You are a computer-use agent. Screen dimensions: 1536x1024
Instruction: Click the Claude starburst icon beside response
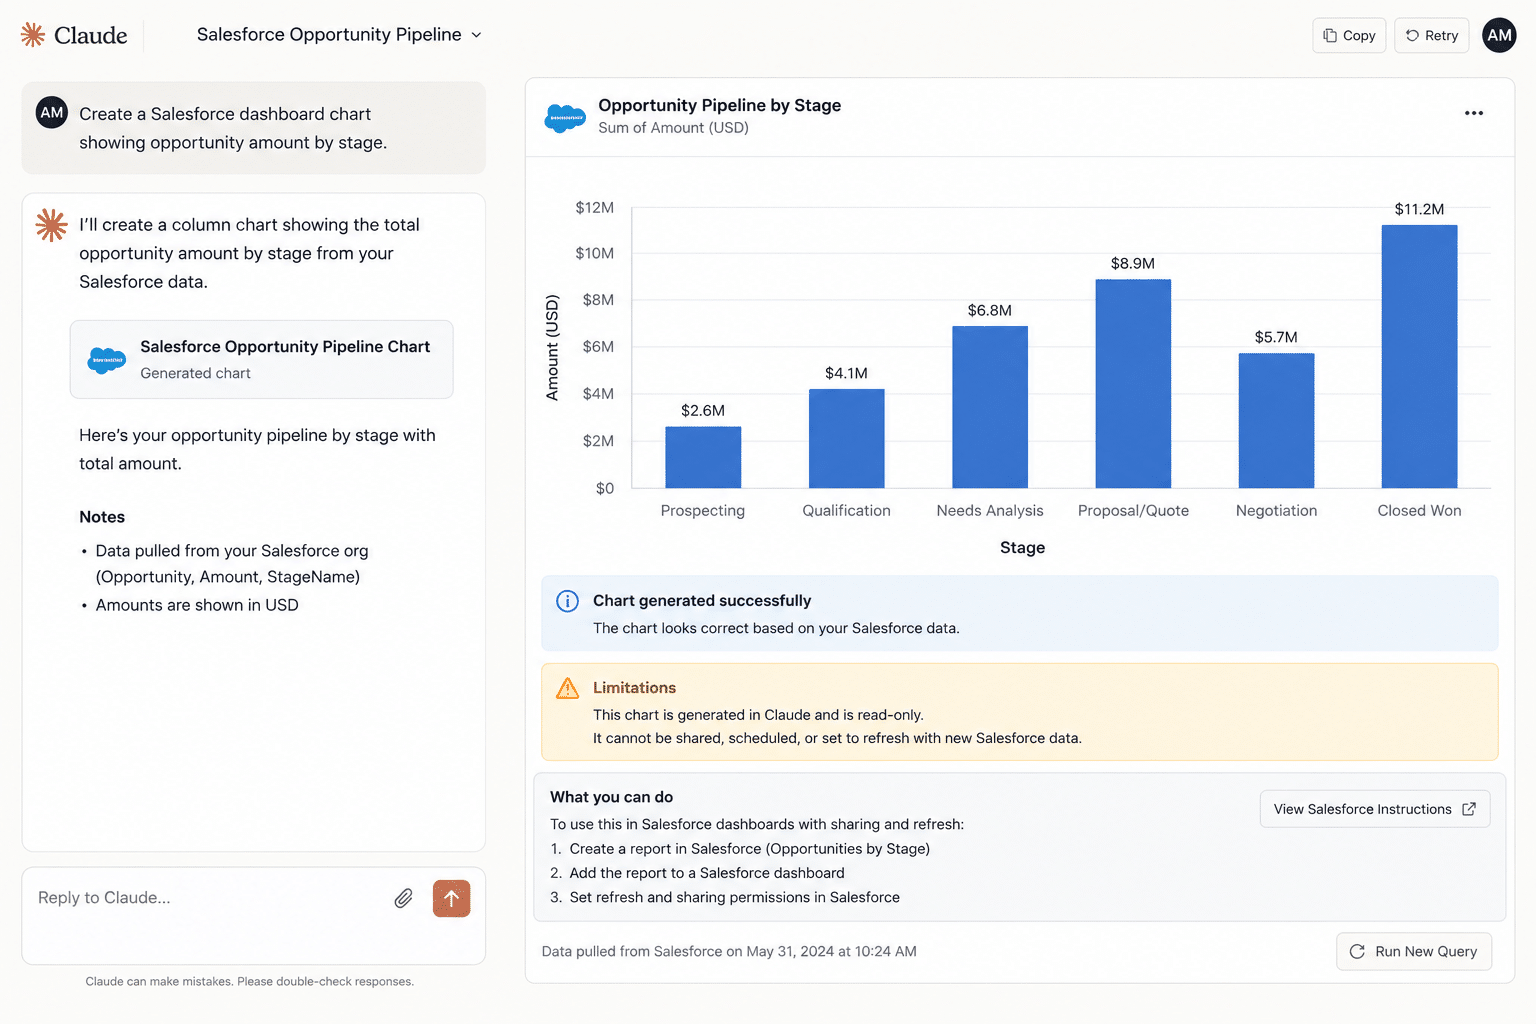coord(51,225)
